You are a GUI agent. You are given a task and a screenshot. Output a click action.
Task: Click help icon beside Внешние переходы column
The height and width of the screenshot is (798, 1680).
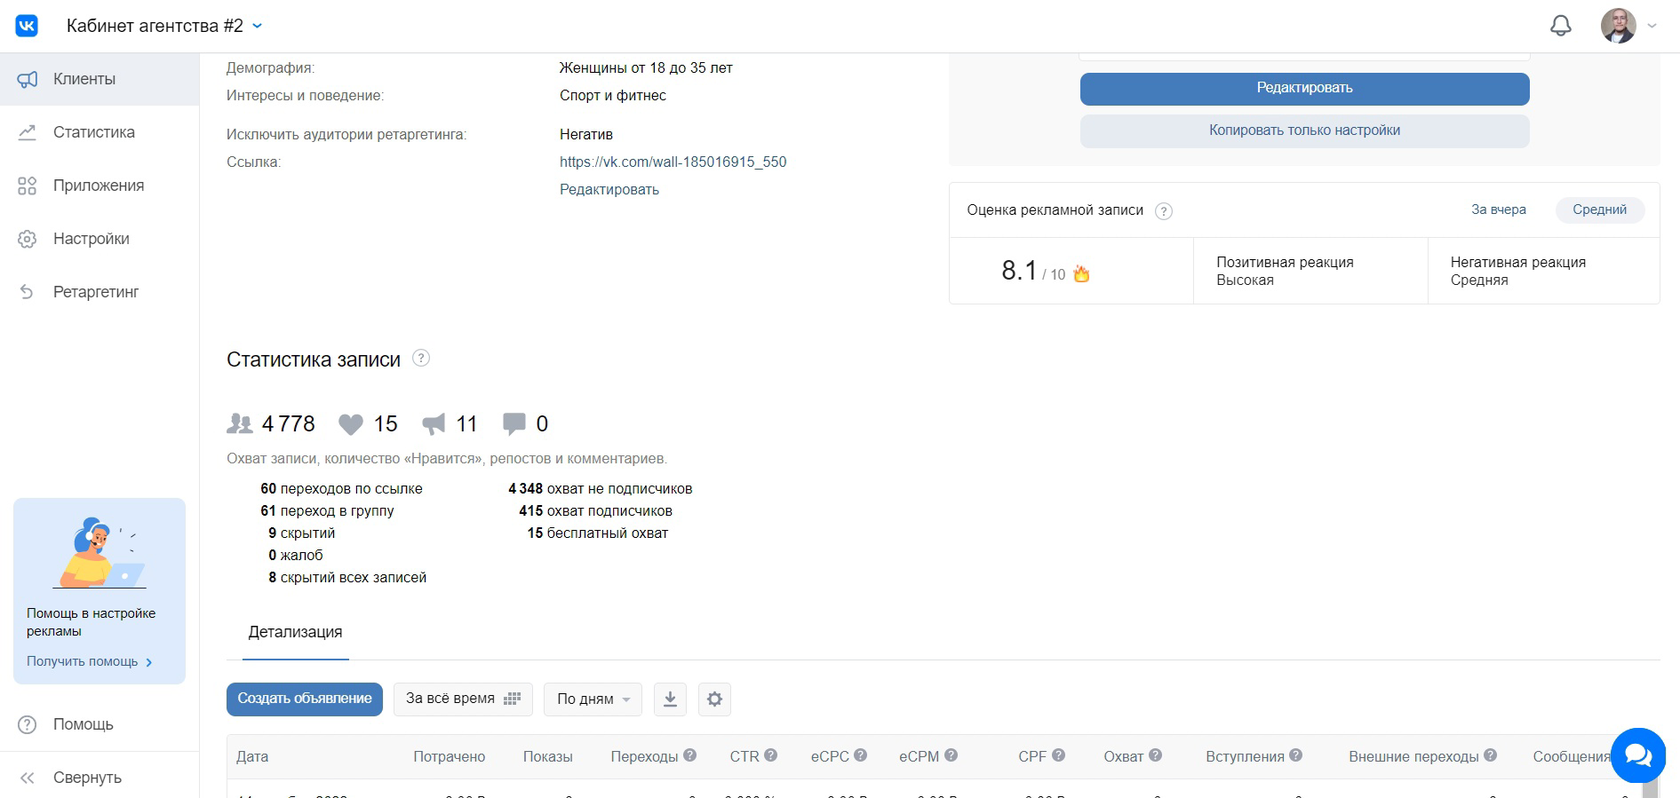pyautogui.click(x=1490, y=756)
